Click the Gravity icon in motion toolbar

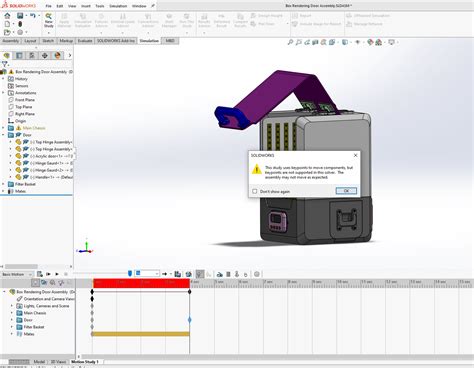point(245,274)
